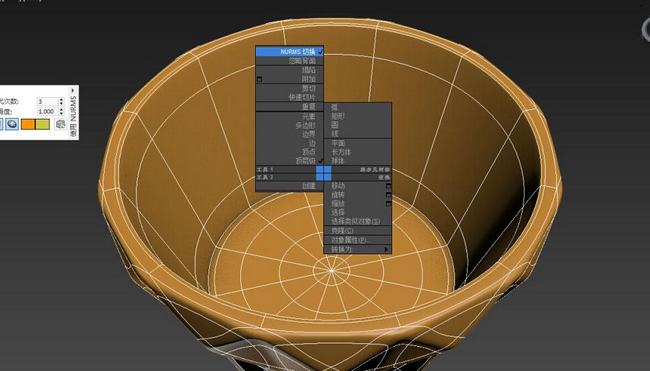Switch to 元素 sub-object level
Screen dimensions: 650x371
[x=289, y=116]
